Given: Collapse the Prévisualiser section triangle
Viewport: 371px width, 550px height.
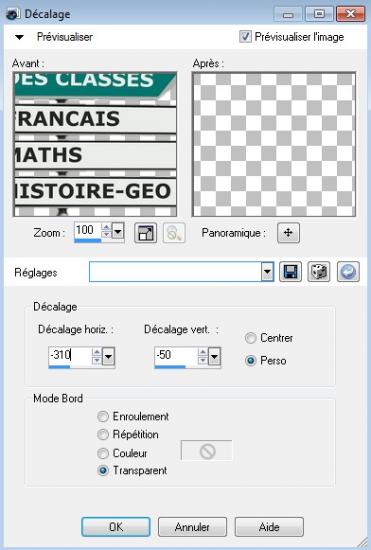Looking at the screenshot, I should tap(19, 37).
